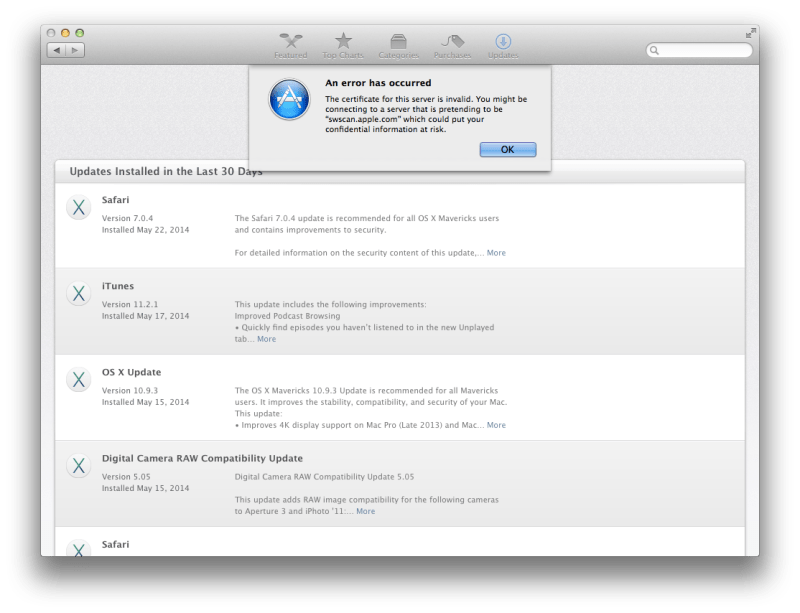This screenshot has width=800, height=613.
Task: Open the Categories tab
Action: click(398, 46)
